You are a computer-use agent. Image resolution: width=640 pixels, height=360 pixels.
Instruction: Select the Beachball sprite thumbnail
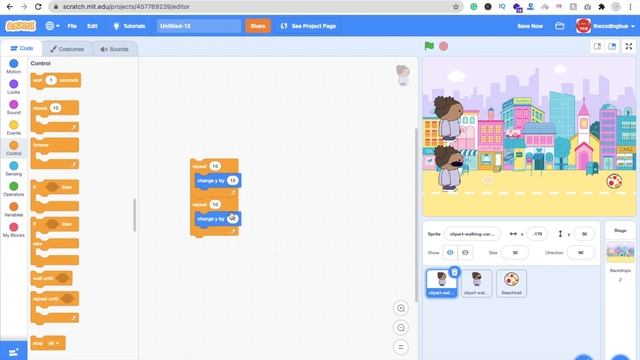pyautogui.click(x=511, y=283)
